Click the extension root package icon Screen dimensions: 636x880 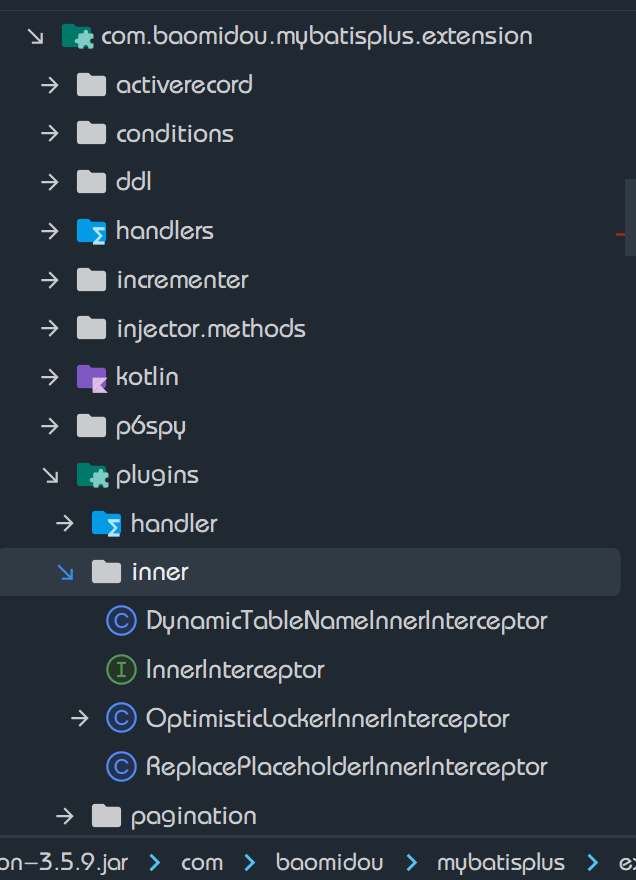click(77, 37)
